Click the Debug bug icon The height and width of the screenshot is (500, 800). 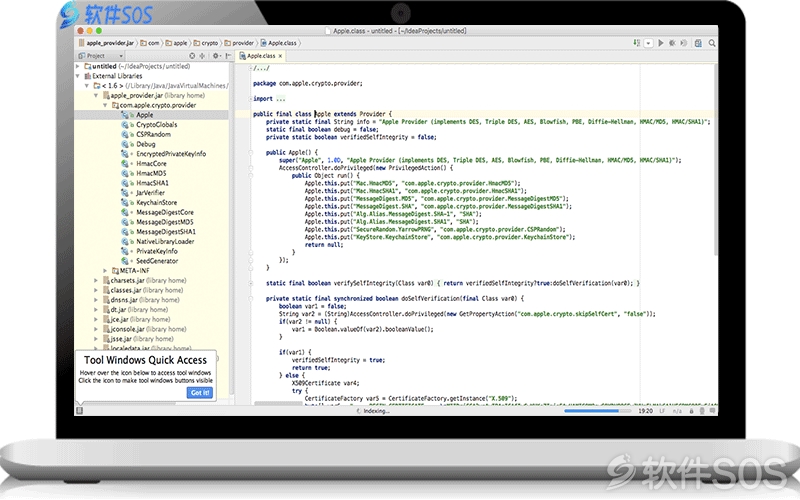coord(672,43)
